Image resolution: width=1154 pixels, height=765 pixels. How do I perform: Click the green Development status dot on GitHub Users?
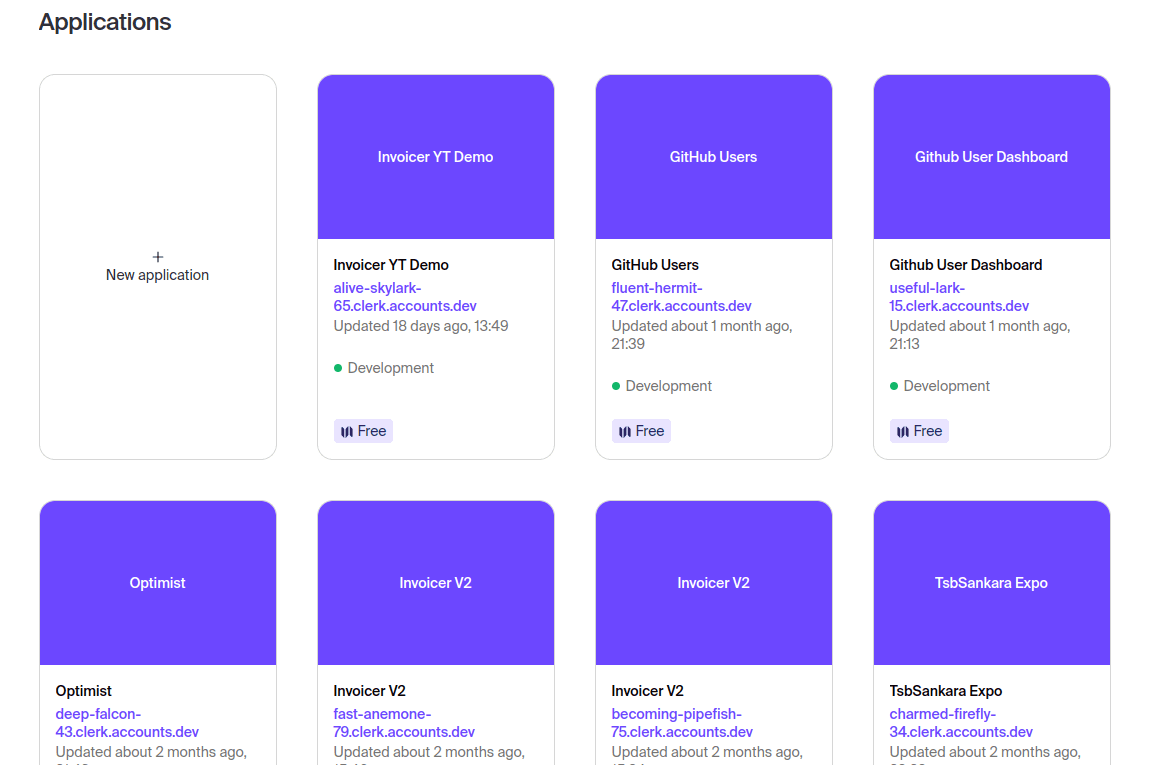click(x=617, y=385)
